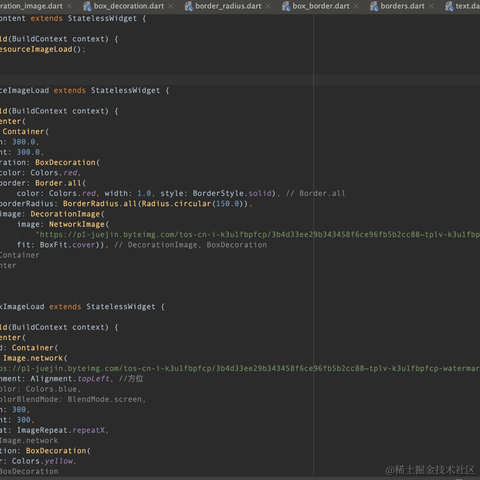This screenshot has width=480, height=480.
Task: Close the box_decoration.dart tab
Action: tap(170, 6)
